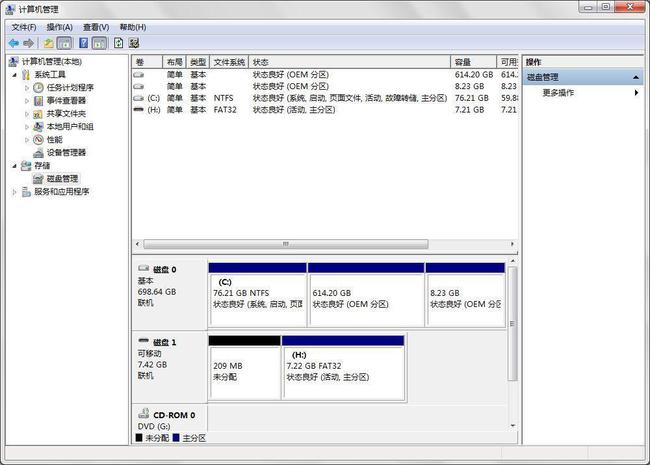The image size is (650, 465).
Task: Toggle the console tree pane icon
Action: [64, 43]
